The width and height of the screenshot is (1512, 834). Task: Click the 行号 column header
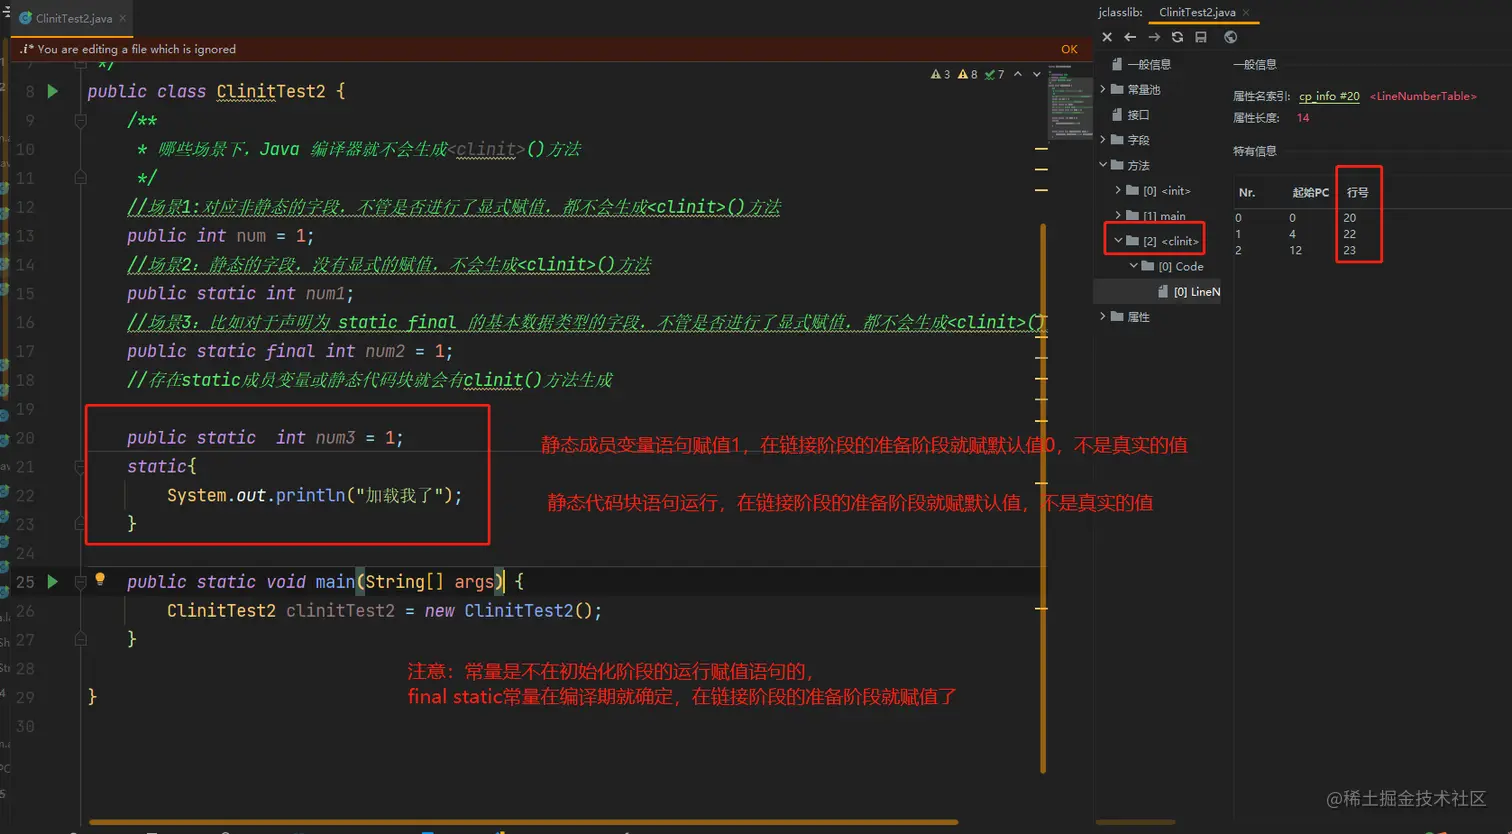pos(1357,192)
